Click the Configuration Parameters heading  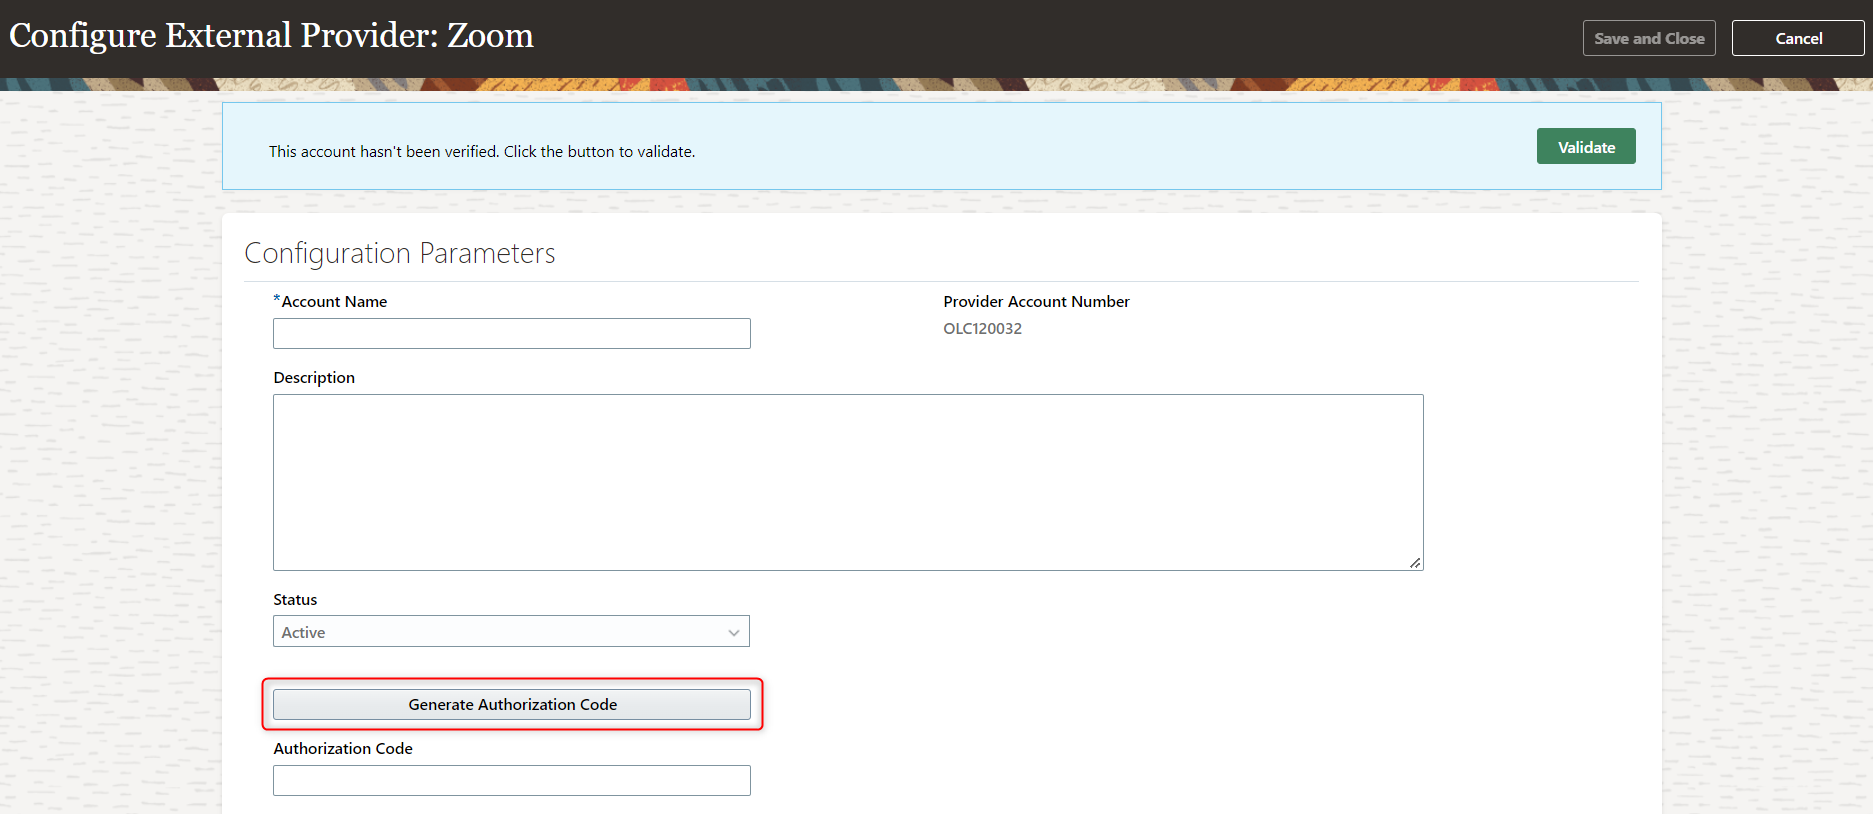[x=400, y=253]
